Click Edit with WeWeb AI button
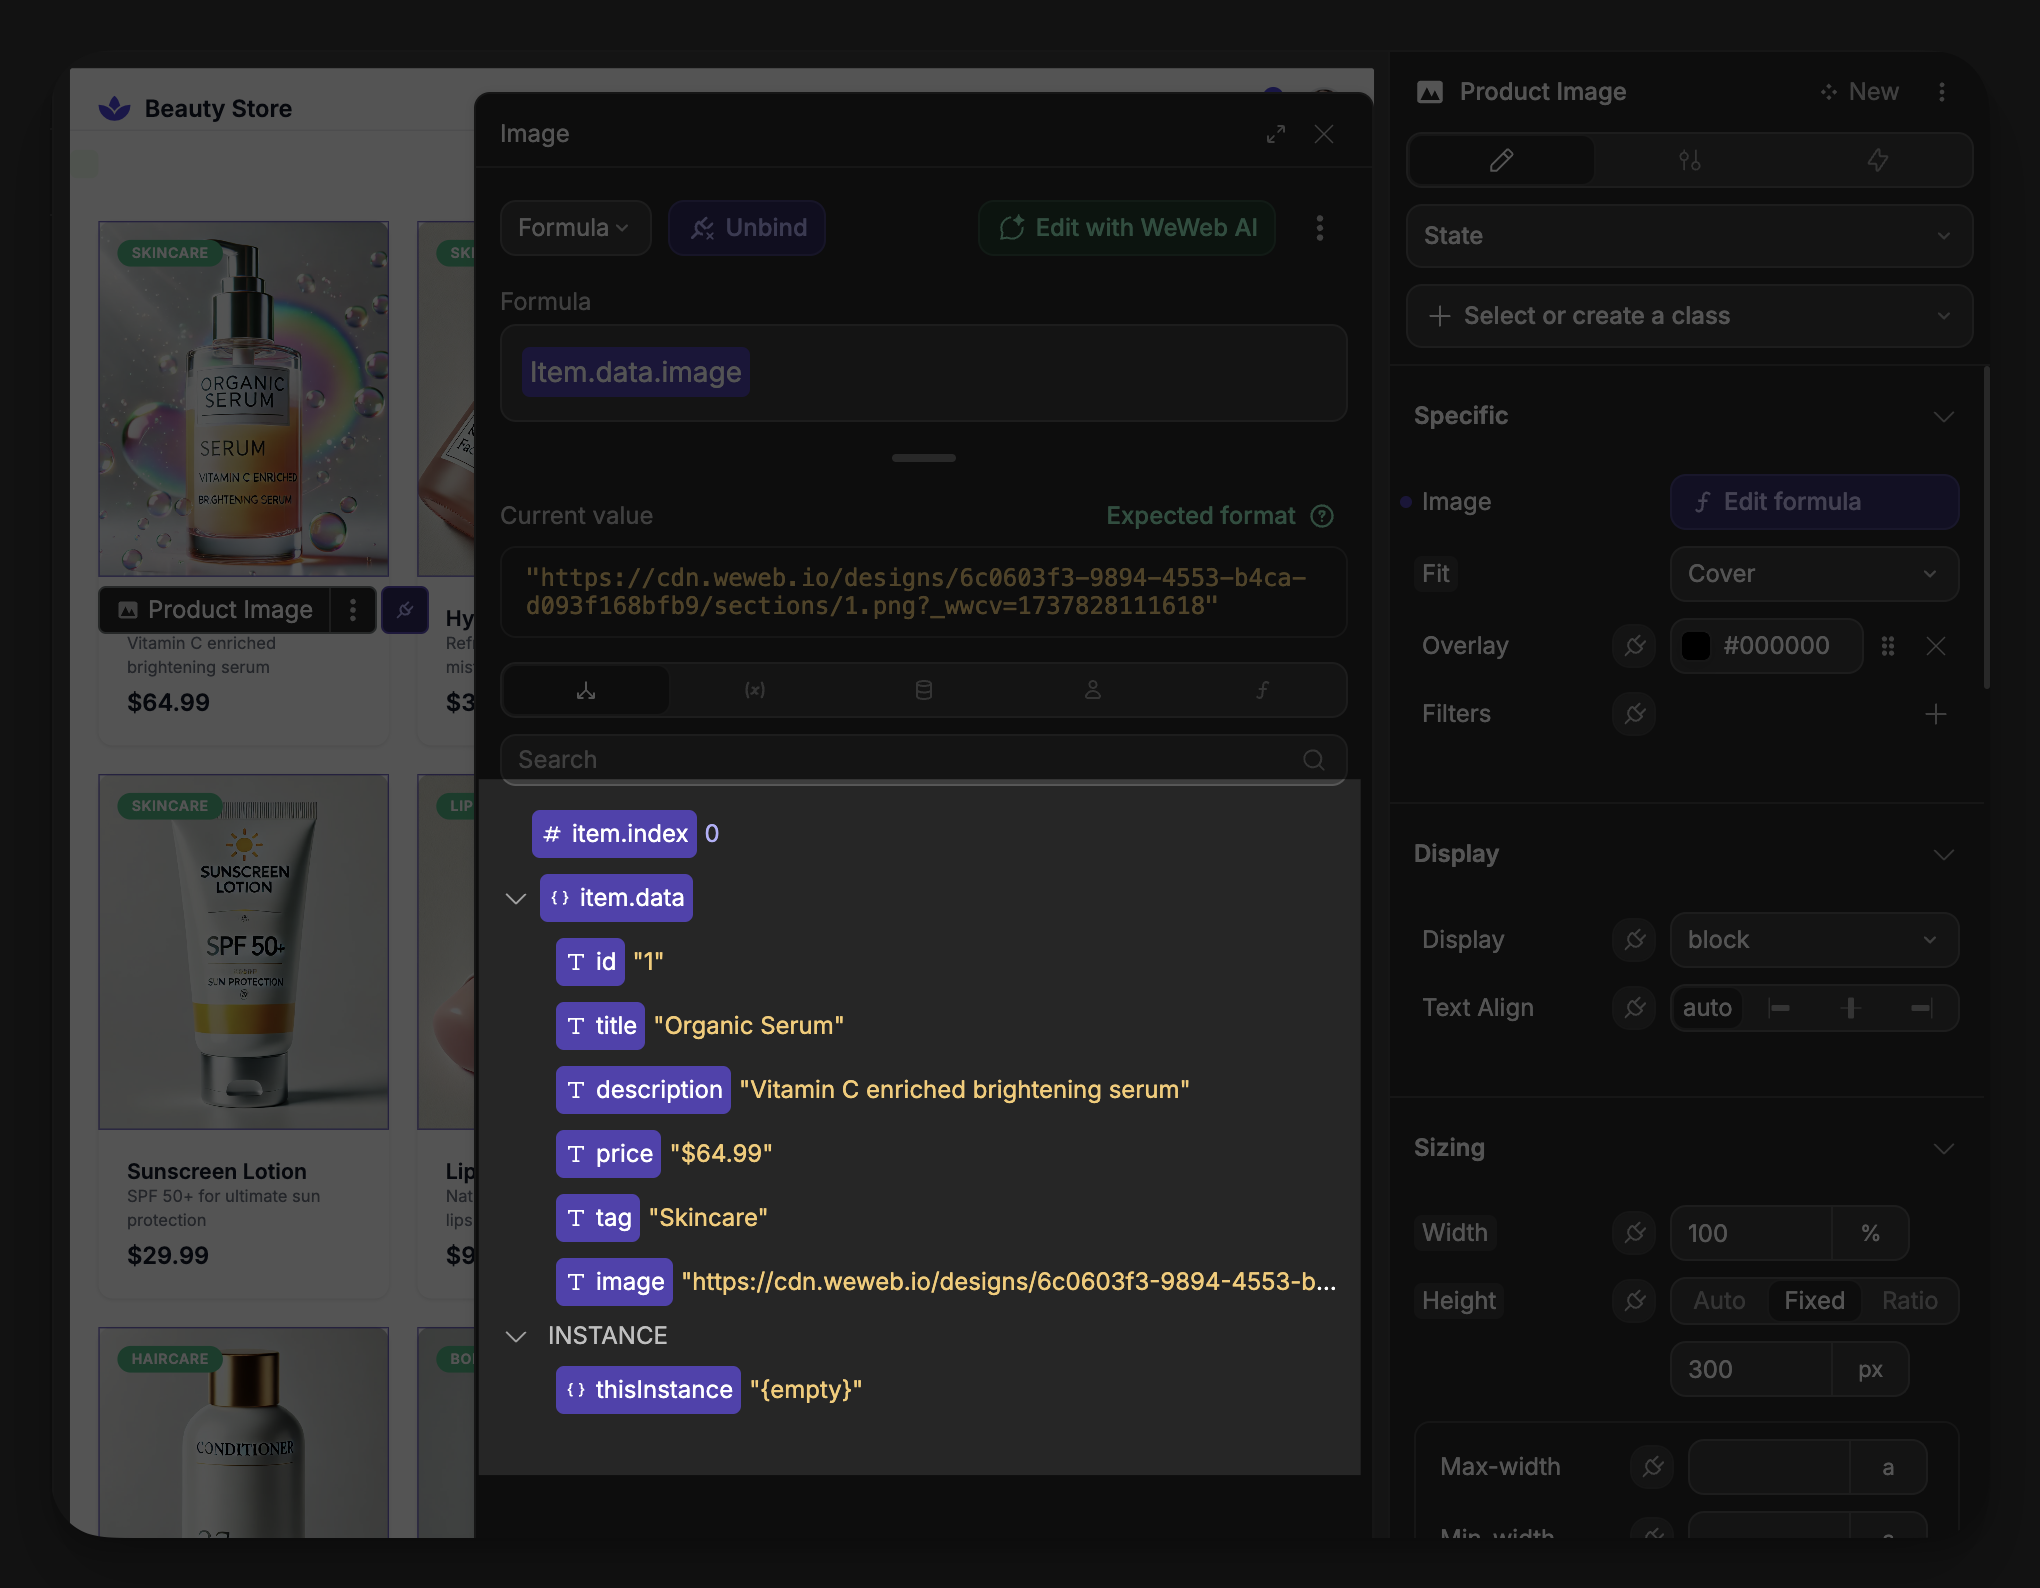Screen dimensions: 2040x1588 click(1127, 228)
